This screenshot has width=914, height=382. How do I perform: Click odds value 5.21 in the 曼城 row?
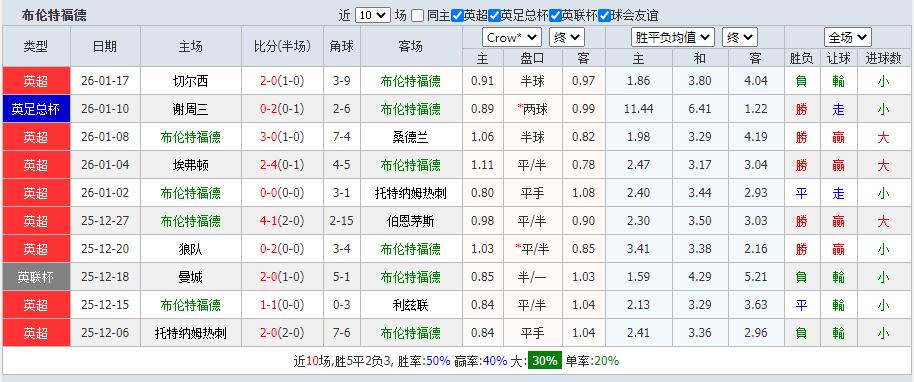click(756, 277)
